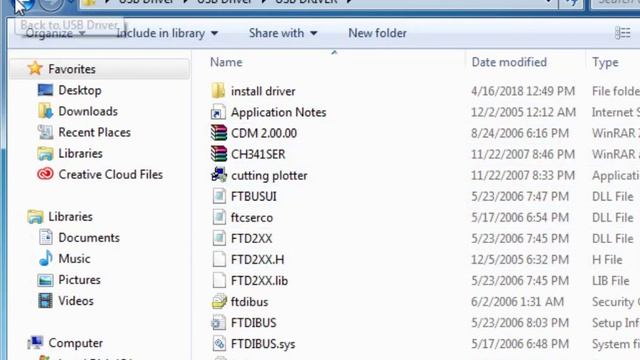Sort files by the Type column
This screenshot has height=360, width=640.
[605, 62]
